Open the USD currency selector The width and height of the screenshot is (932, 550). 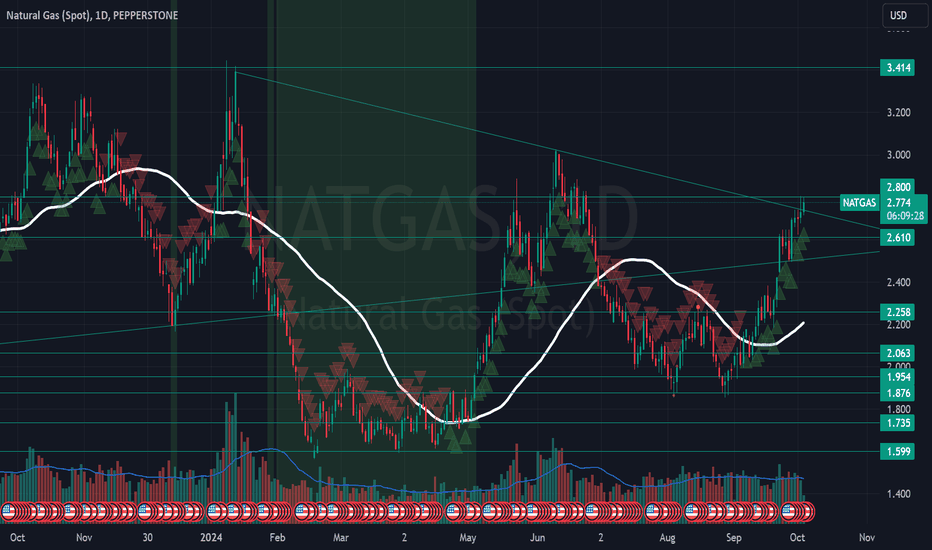[904, 15]
